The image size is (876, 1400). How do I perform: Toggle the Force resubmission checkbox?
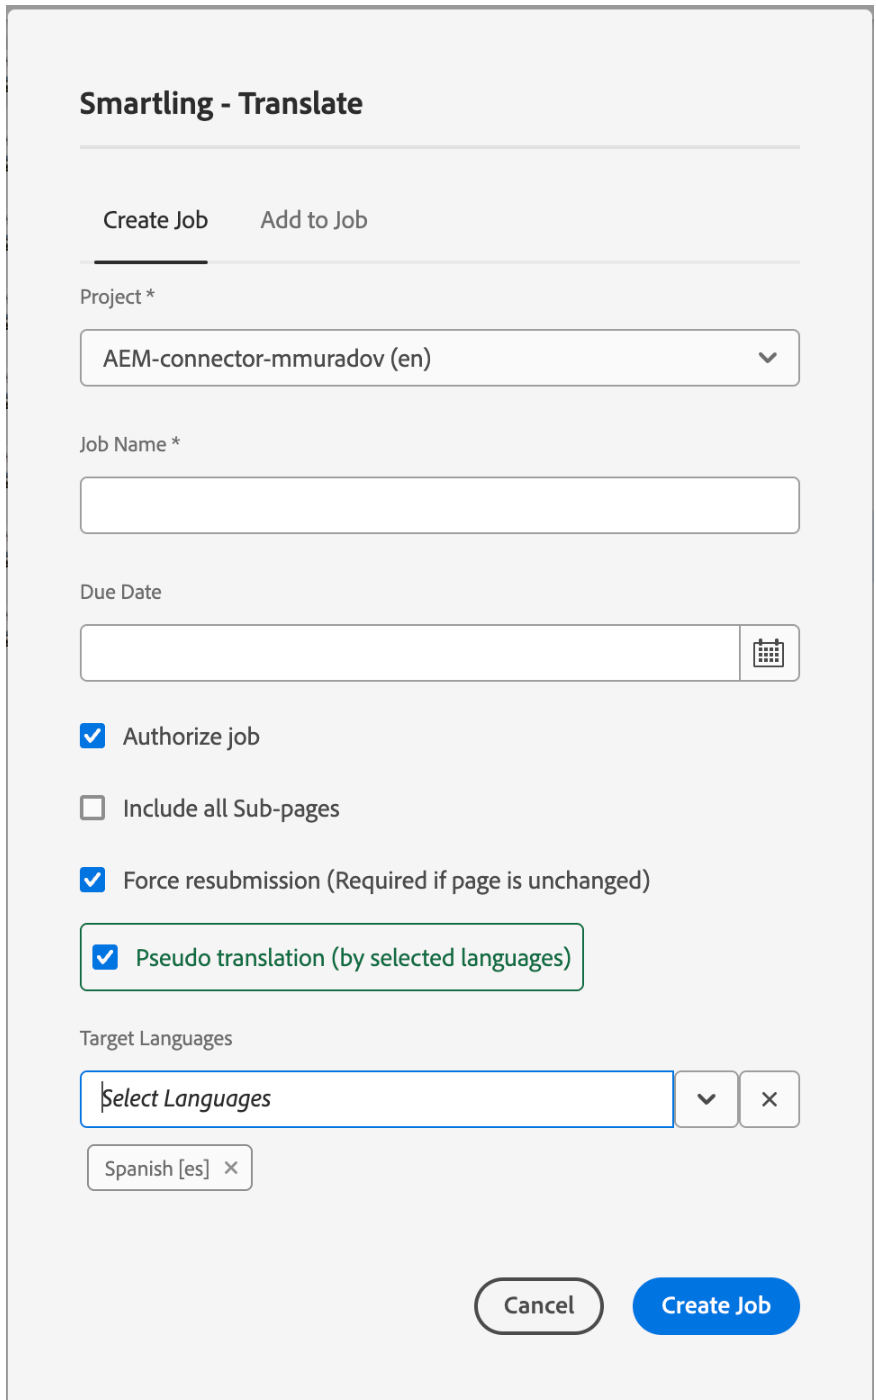92,880
